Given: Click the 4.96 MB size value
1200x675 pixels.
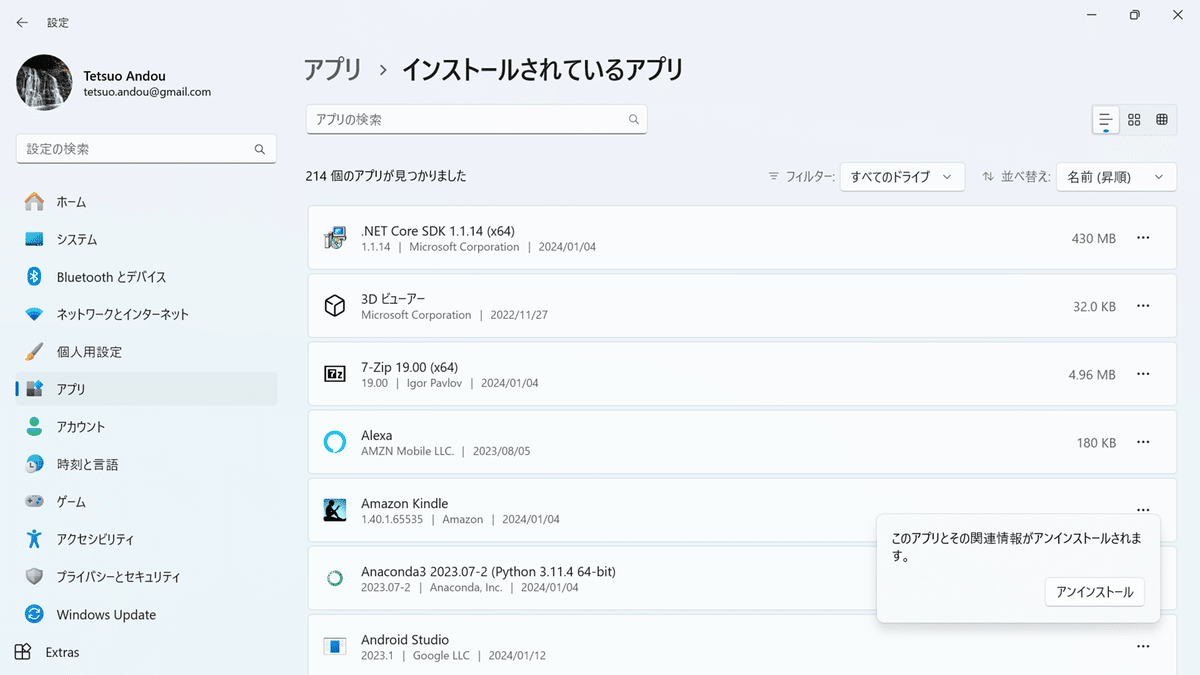Looking at the screenshot, I should 1092,374.
